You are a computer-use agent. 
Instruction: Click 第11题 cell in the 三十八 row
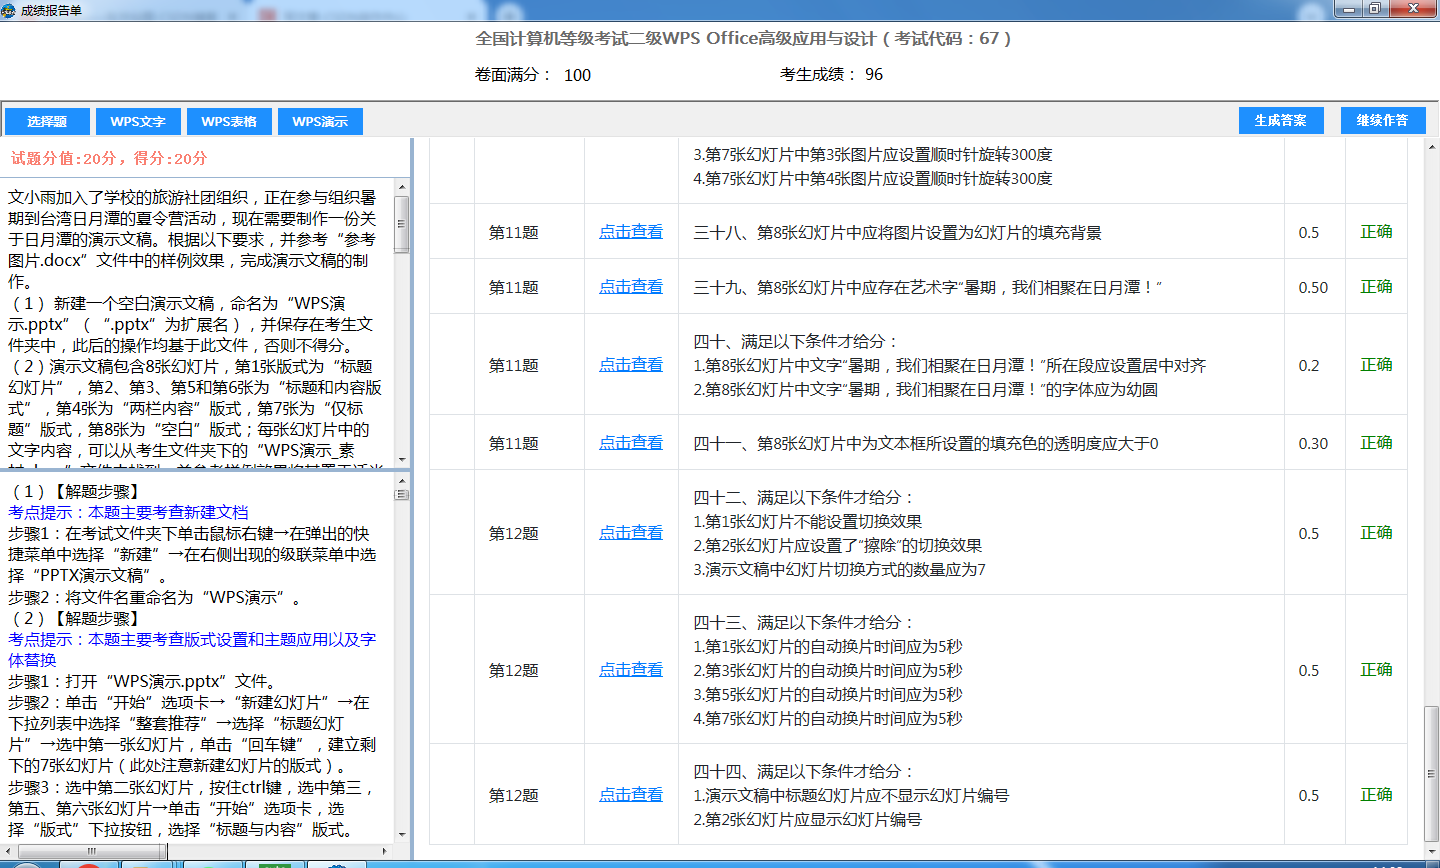tap(514, 233)
